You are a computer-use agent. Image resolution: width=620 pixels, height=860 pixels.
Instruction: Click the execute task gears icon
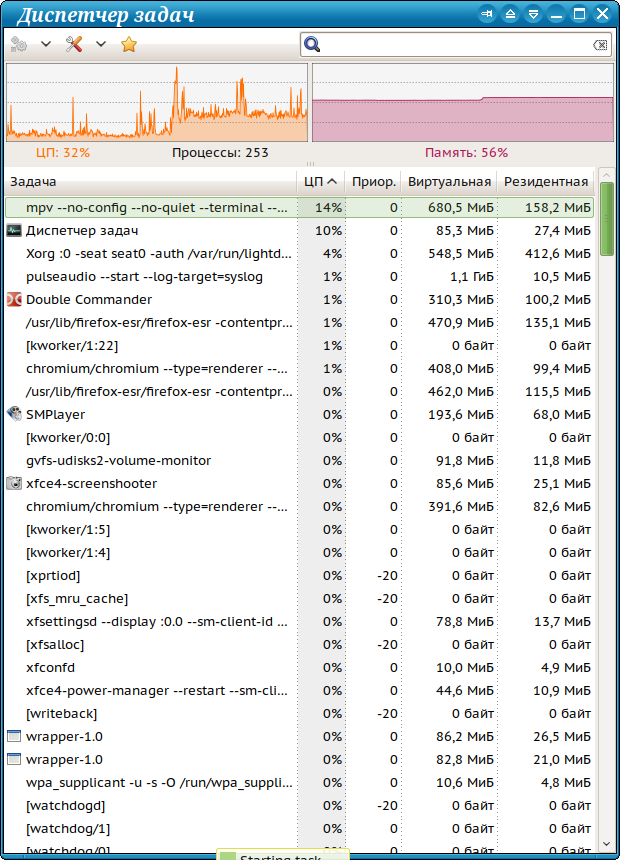[19, 44]
